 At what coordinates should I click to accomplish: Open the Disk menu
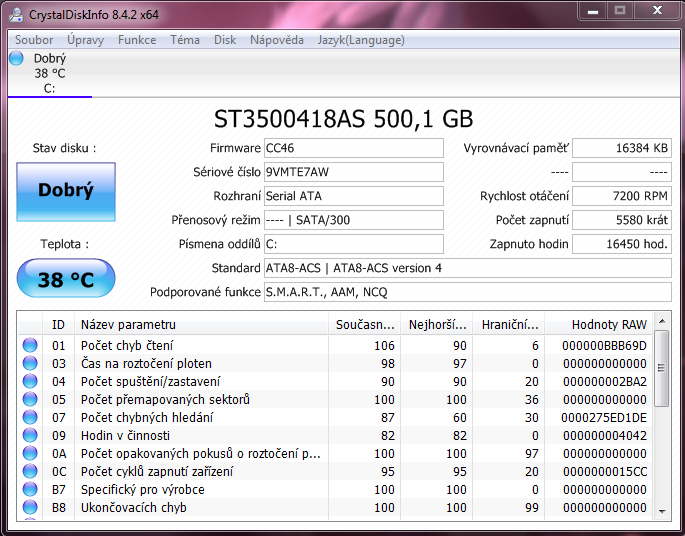[225, 40]
